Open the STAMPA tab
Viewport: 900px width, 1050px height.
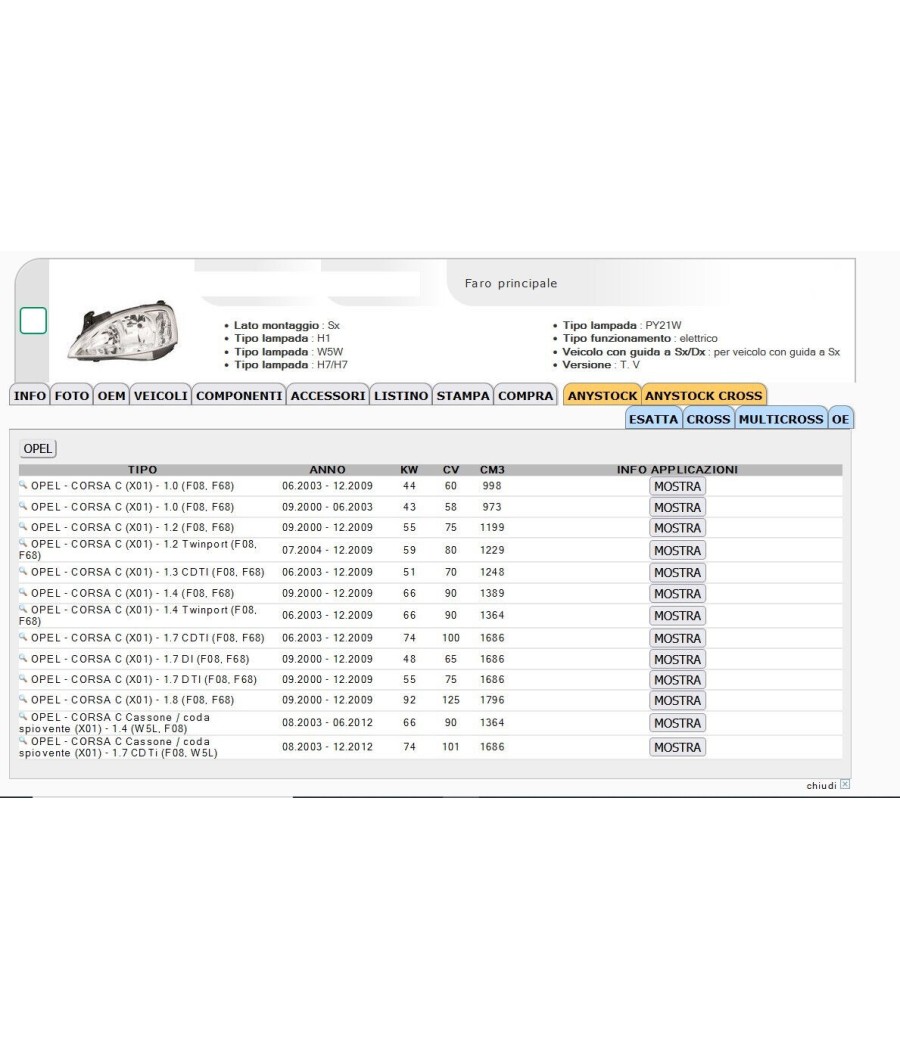[x=463, y=395]
